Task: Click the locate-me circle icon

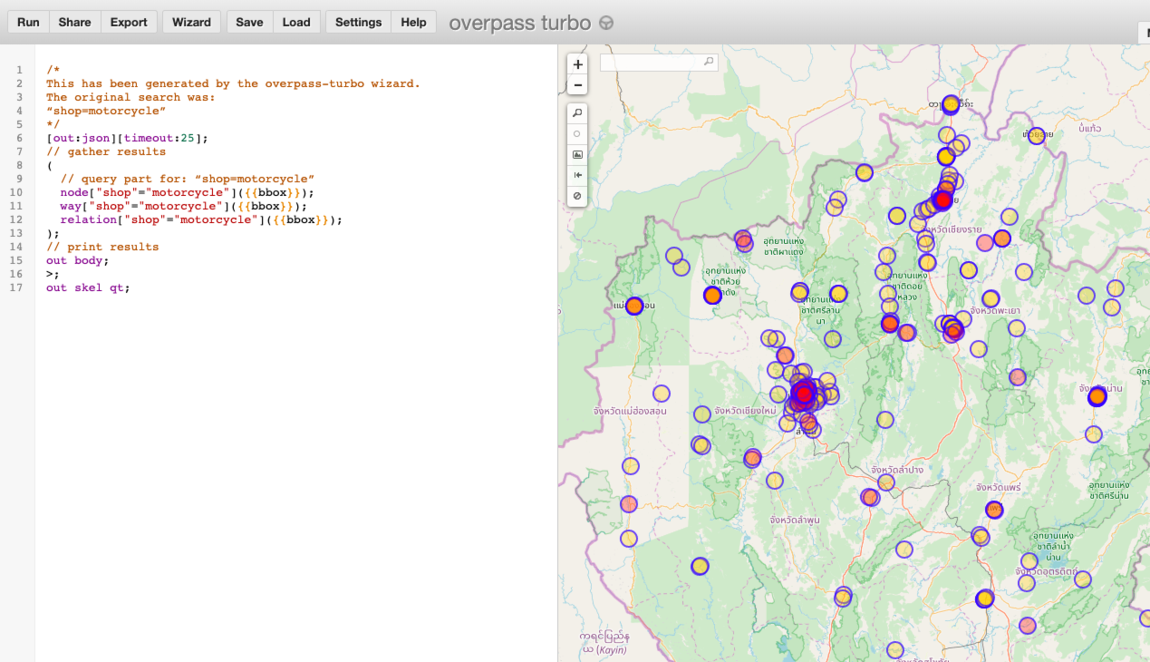Action: [577, 134]
